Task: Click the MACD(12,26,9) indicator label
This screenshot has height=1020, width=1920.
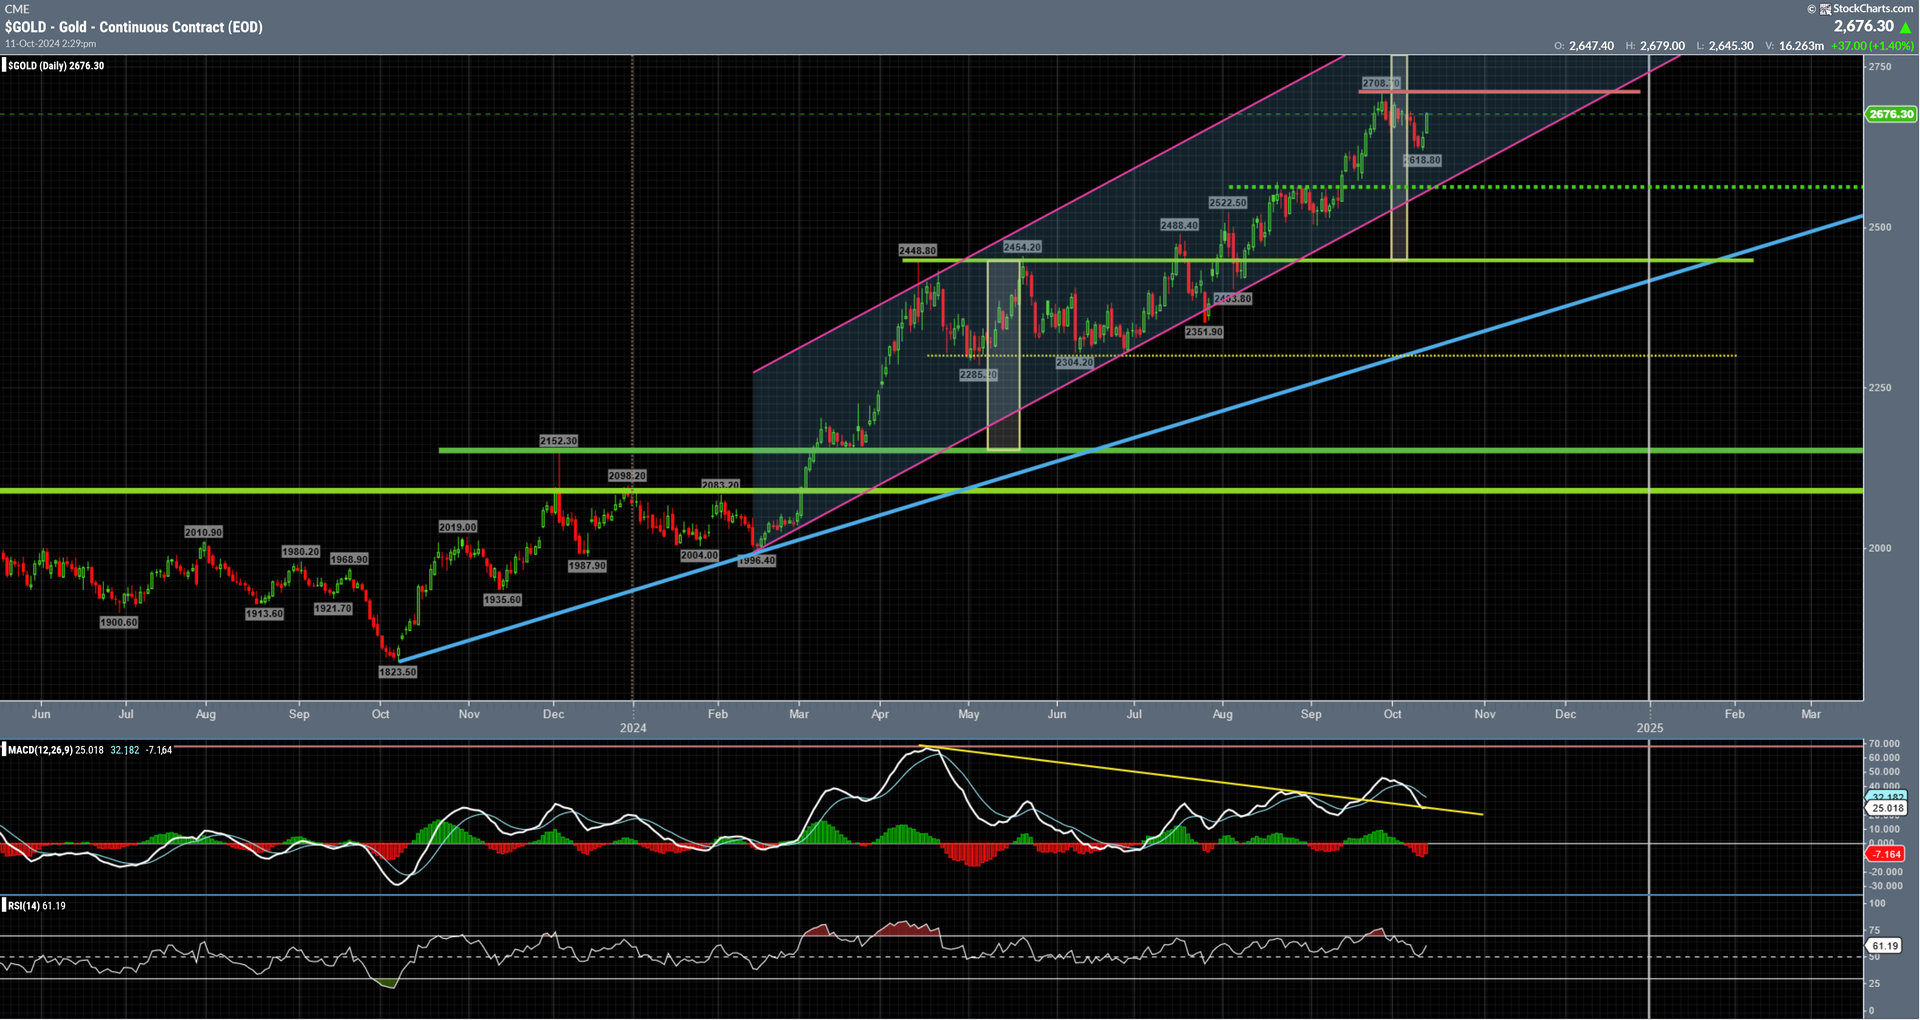Action: (x=40, y=750)
